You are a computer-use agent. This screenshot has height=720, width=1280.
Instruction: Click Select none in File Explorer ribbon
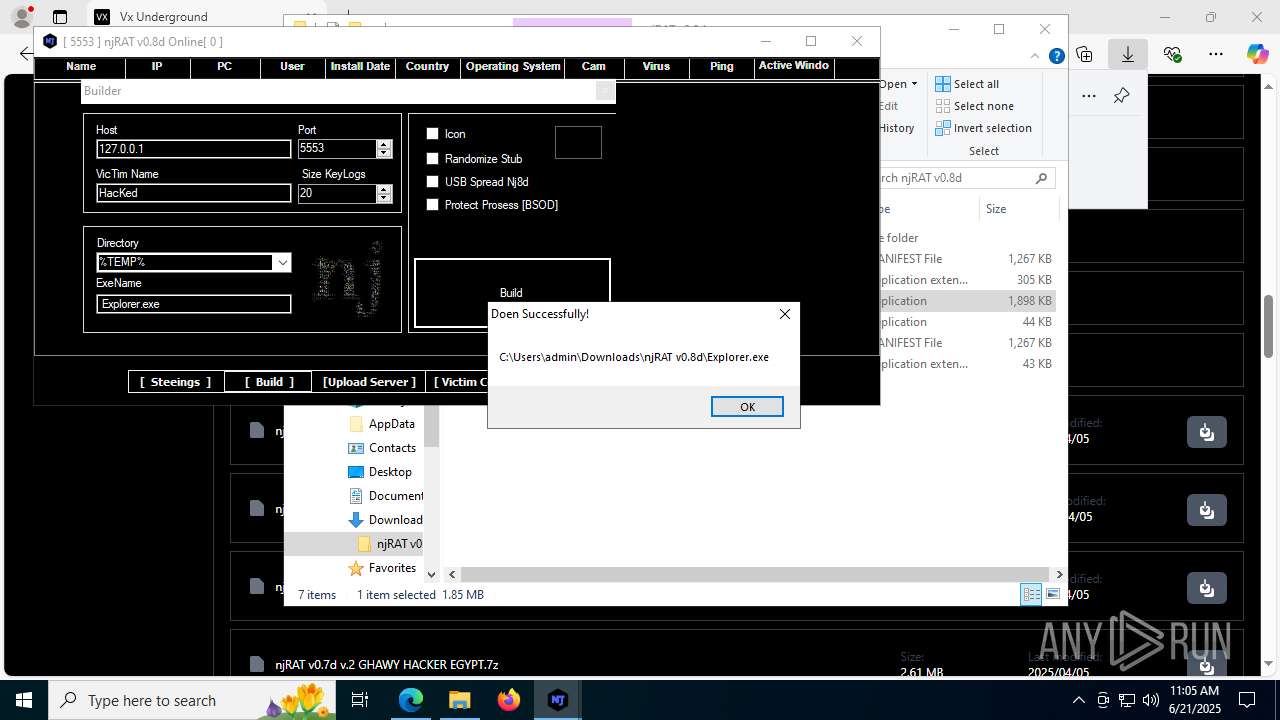975,106
